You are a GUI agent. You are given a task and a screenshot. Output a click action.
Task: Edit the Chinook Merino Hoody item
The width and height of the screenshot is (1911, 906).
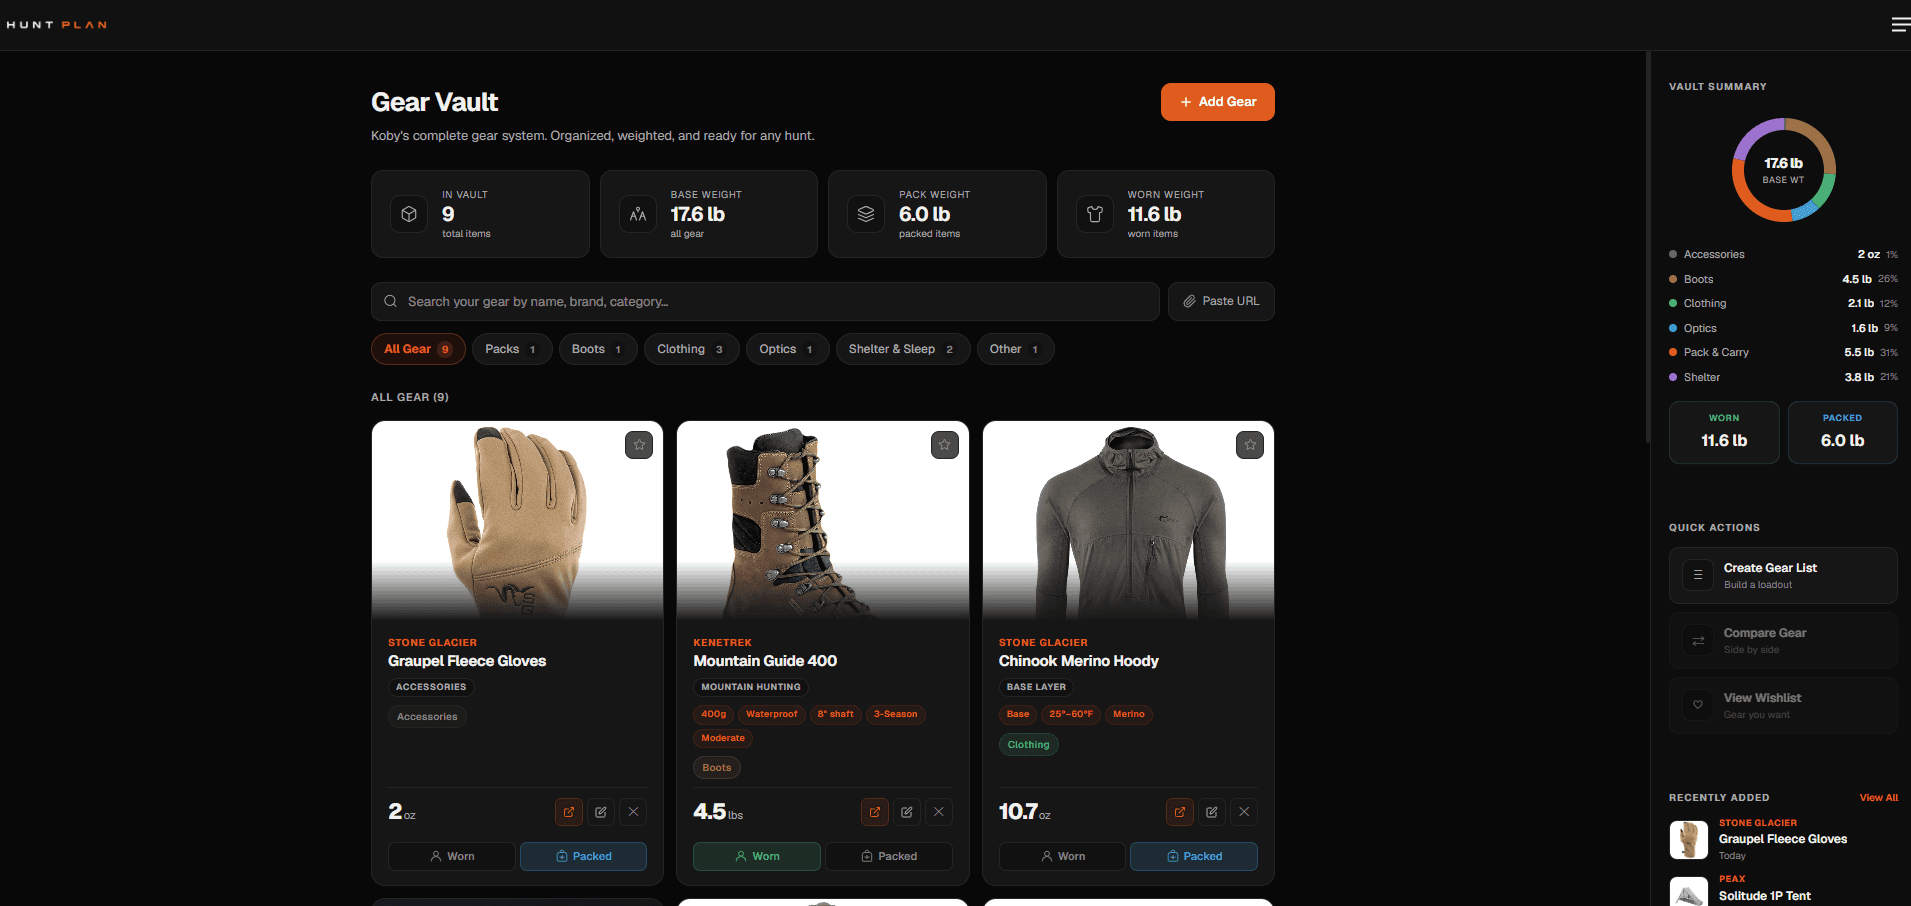click(x=1212, y=812)
